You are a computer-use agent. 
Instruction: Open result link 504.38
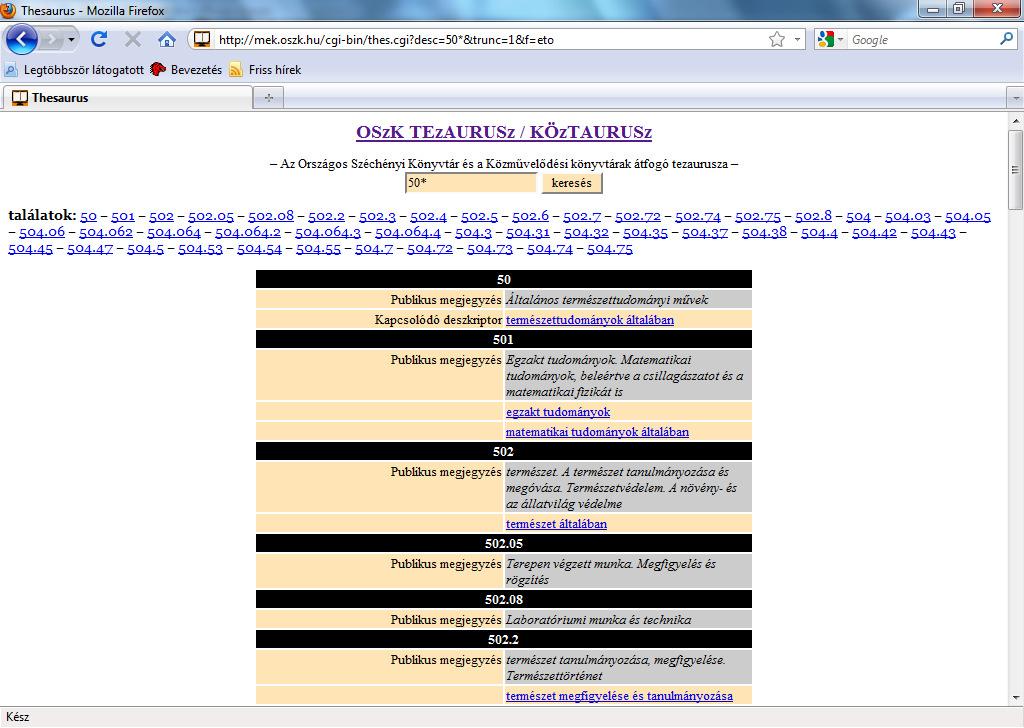(x=764, y=232)
